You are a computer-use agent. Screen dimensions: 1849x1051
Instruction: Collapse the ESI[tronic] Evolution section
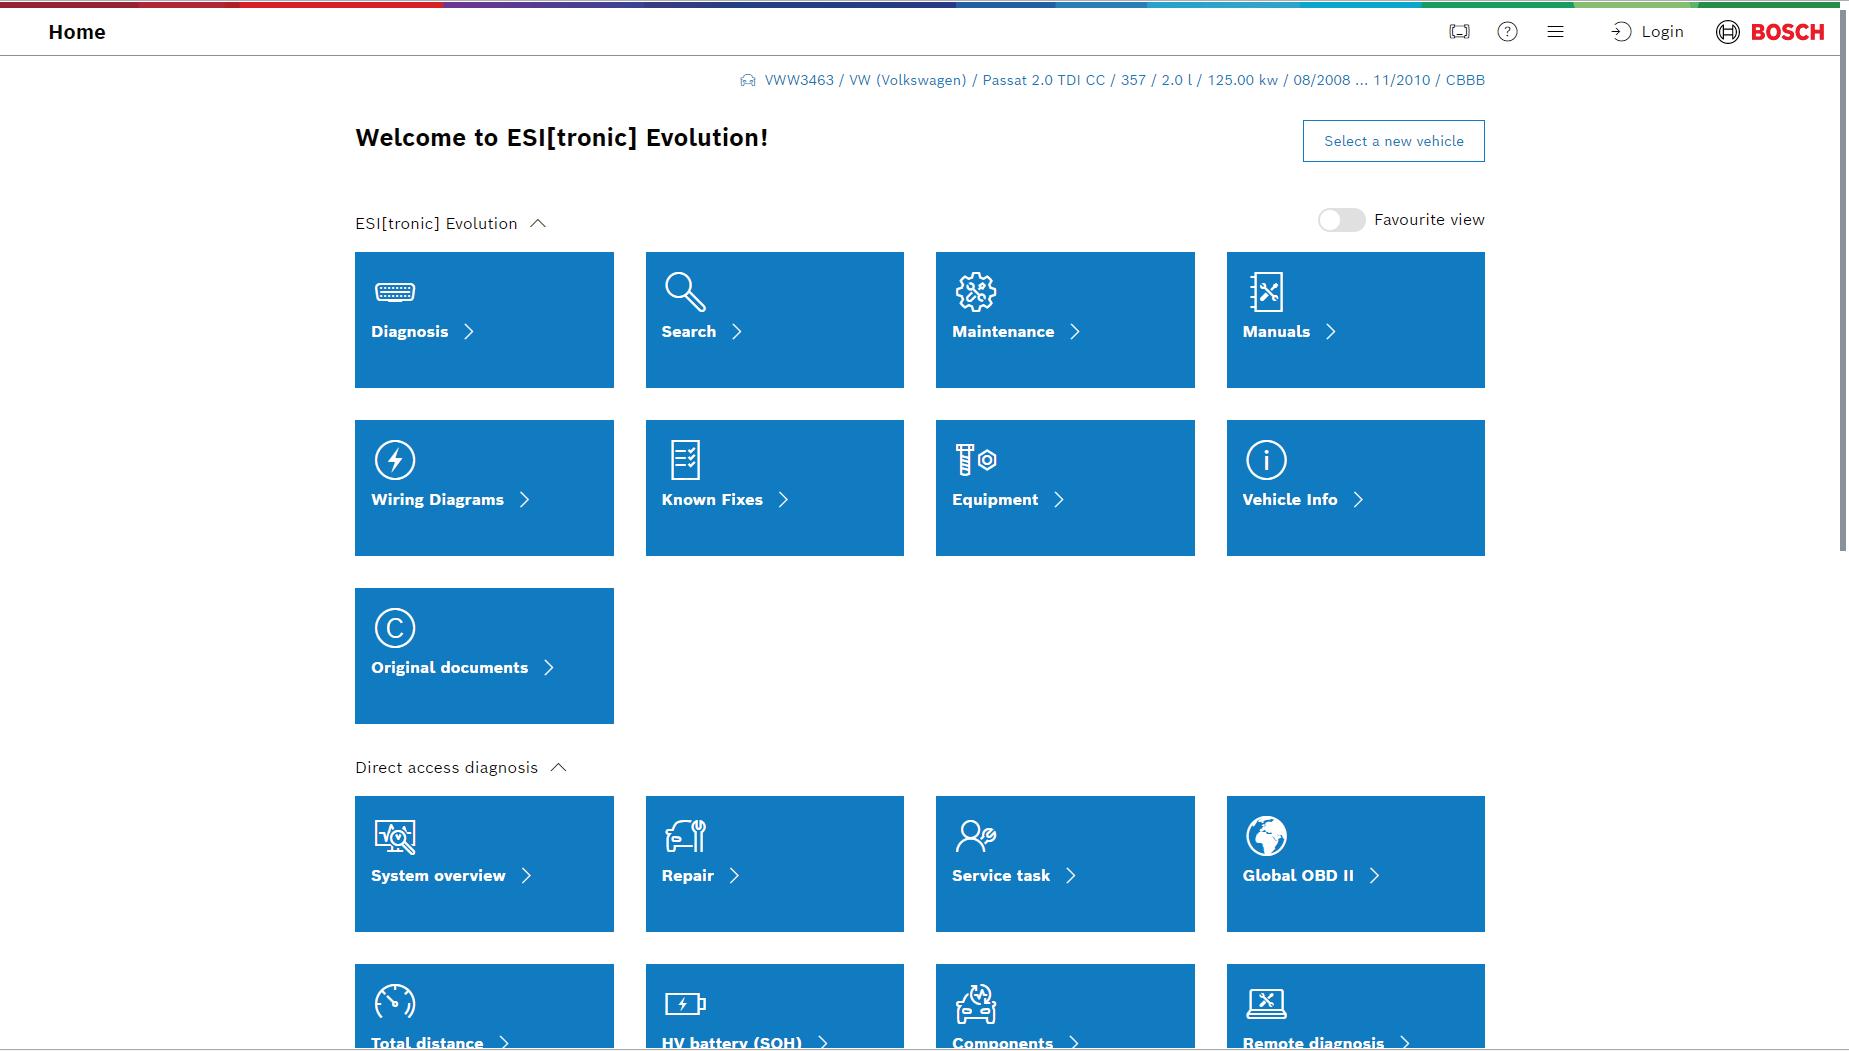[x=538, y=223]
